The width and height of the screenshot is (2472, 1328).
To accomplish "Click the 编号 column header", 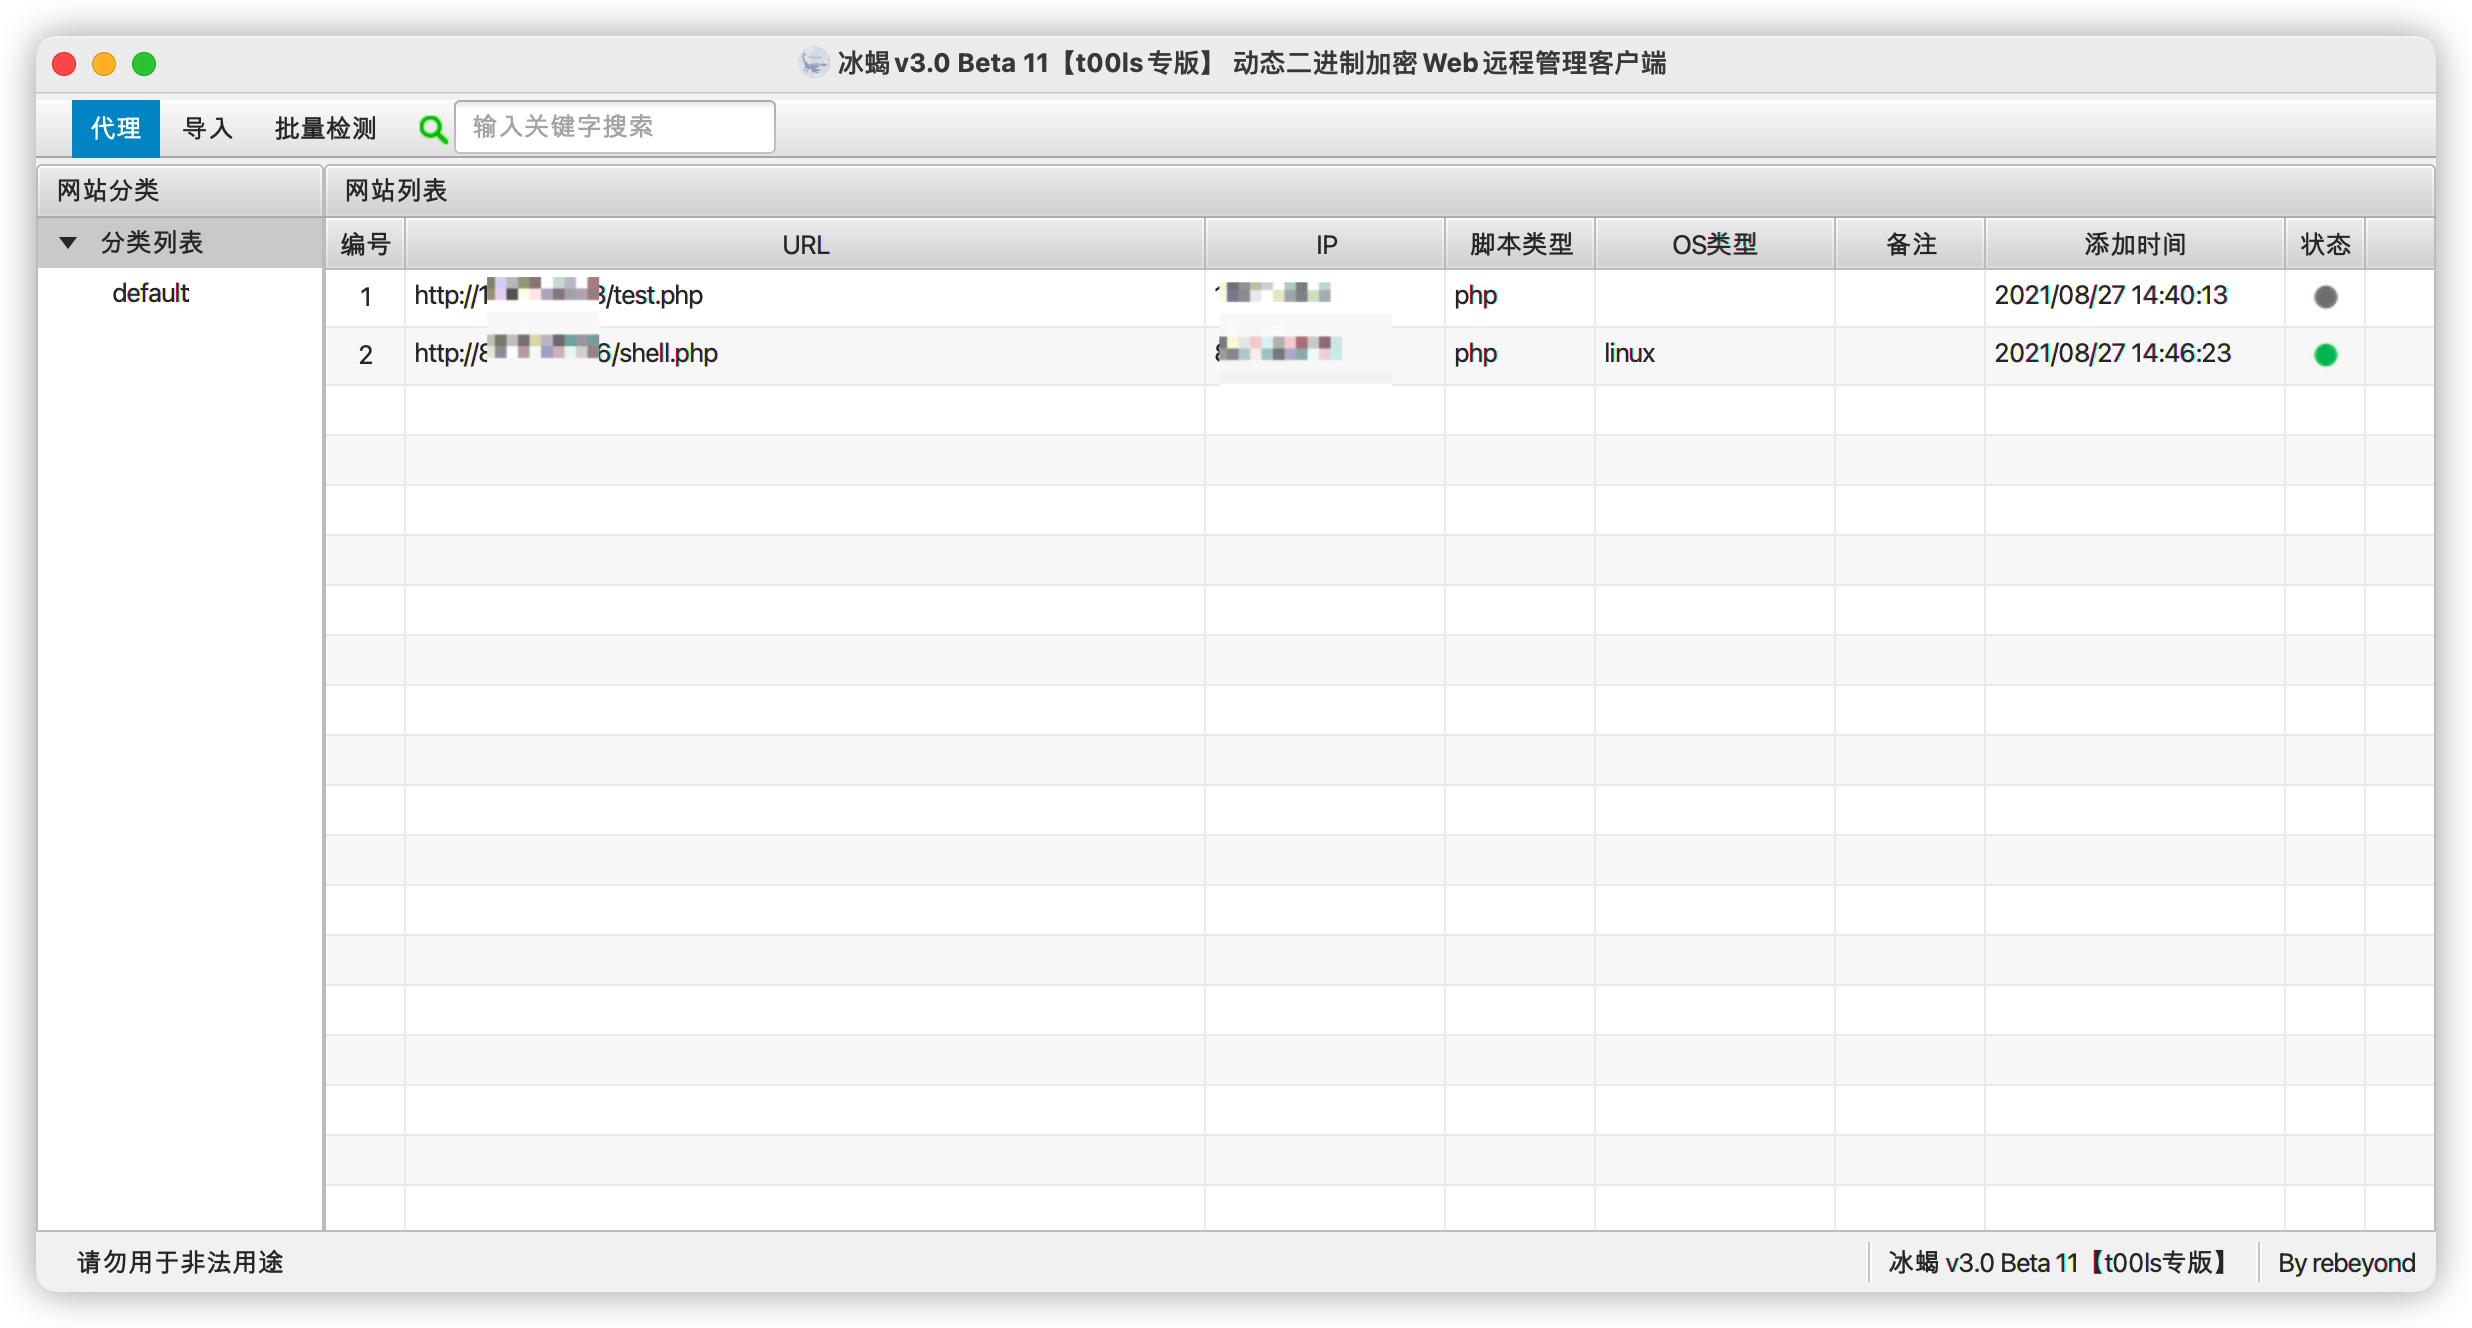I will [365, 245].
